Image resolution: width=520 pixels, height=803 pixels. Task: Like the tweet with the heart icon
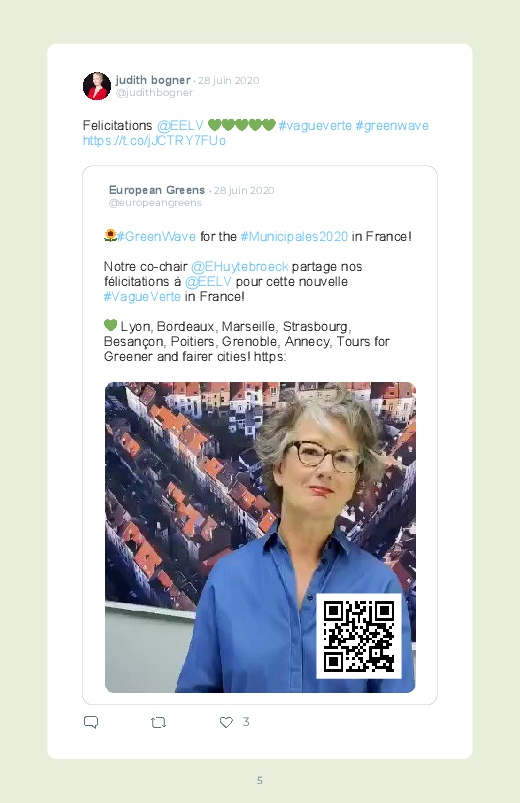pos(226,722)
